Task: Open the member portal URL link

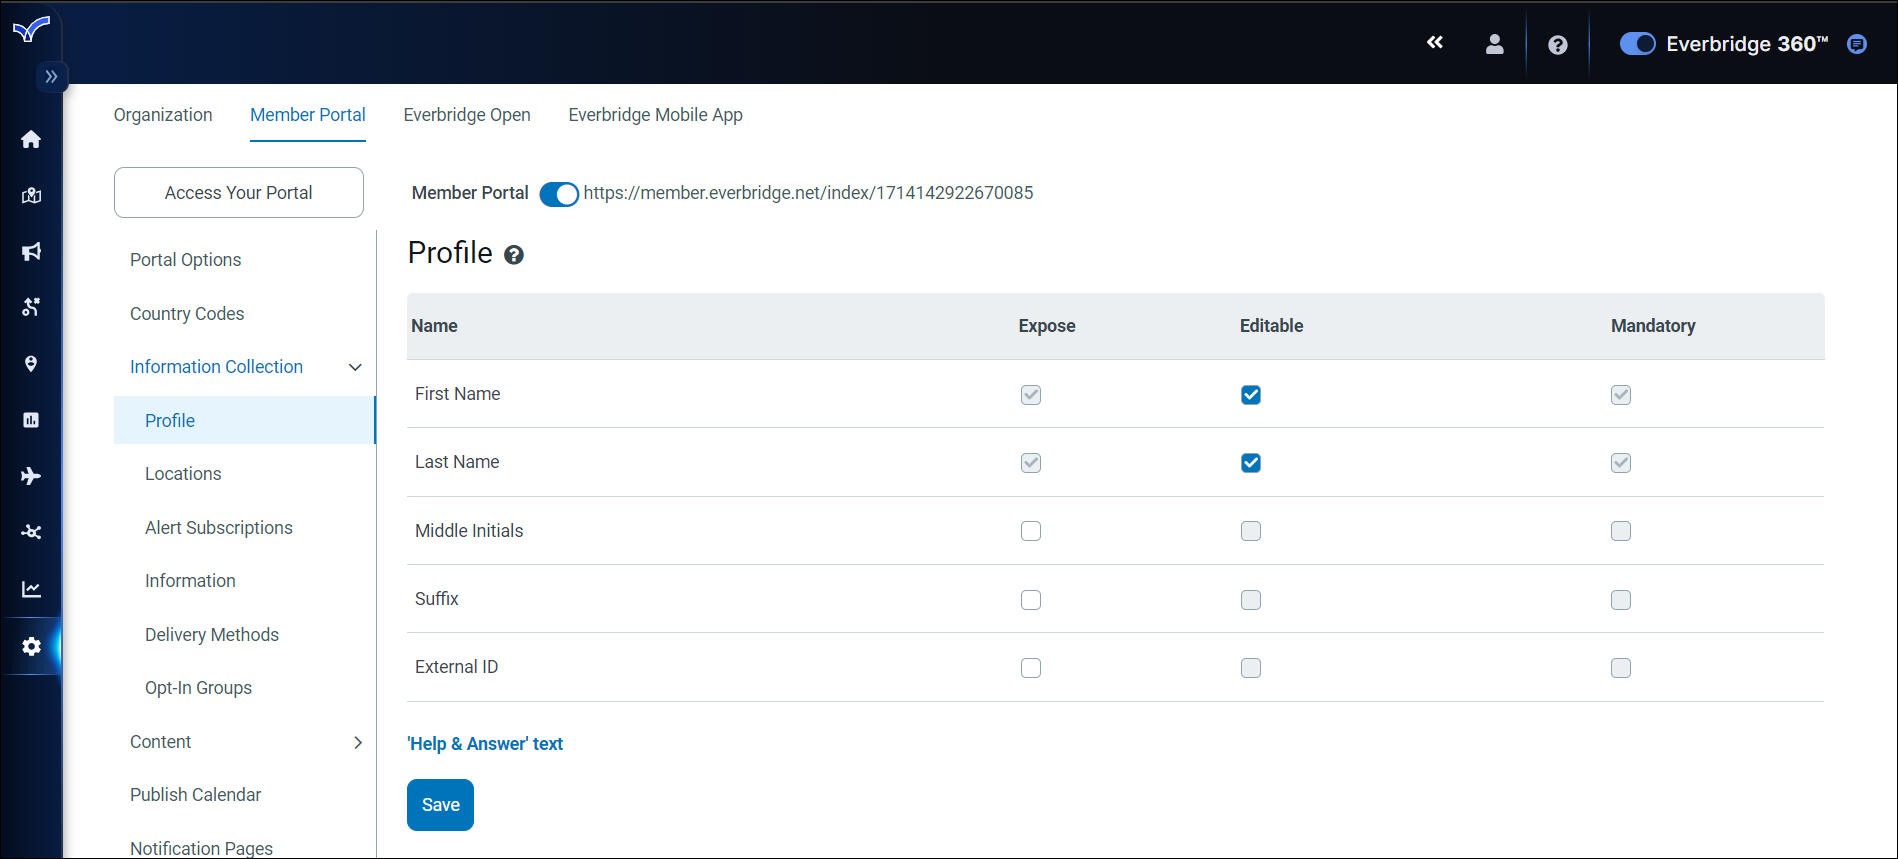Action: pos(808,193)
